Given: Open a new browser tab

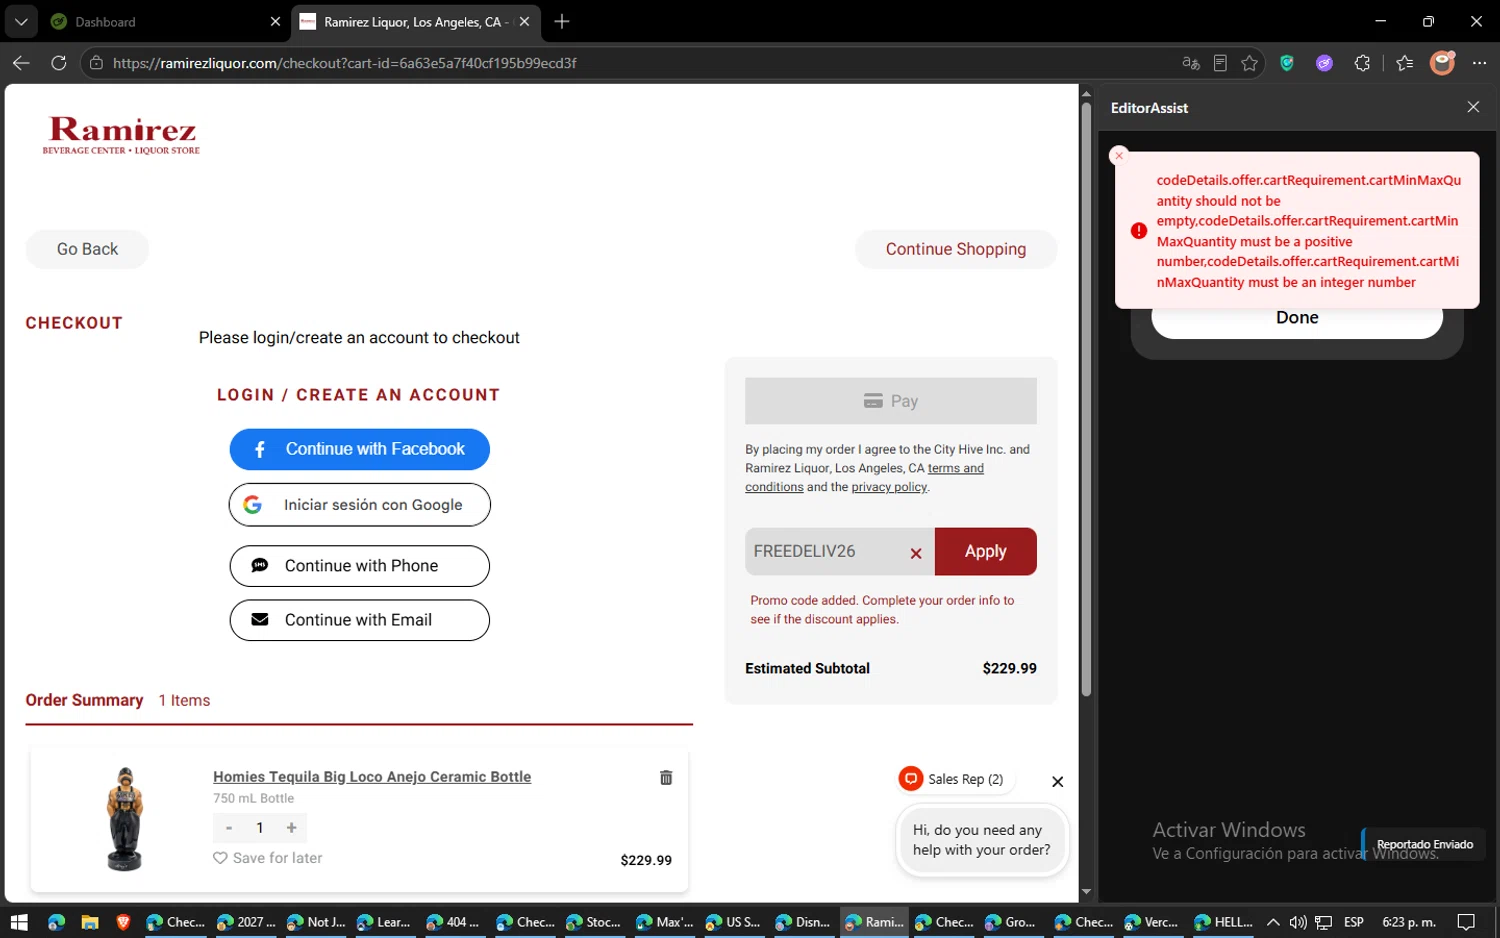Looking at the screenshot, I should point(562,22).
